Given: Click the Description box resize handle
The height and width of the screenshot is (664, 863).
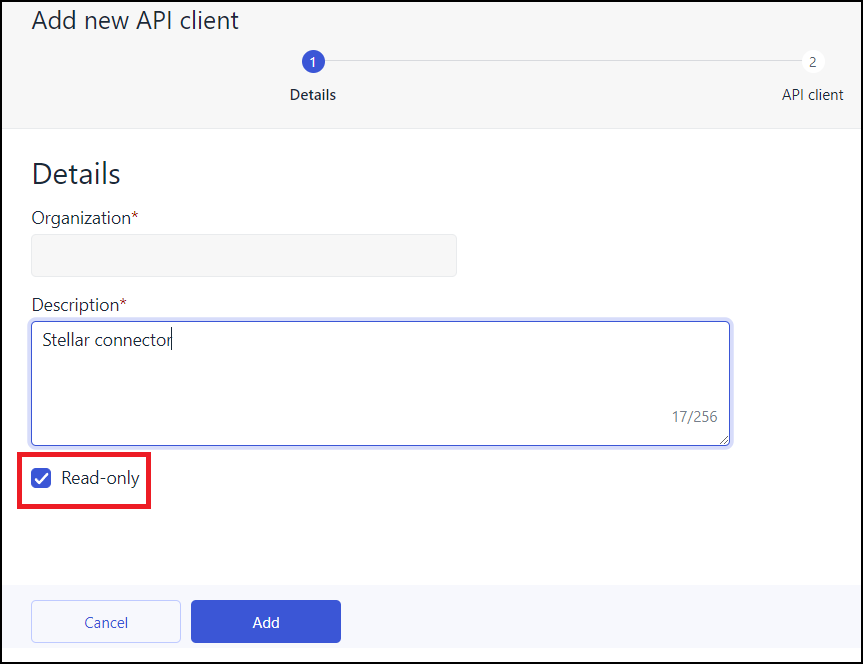Looking at the screenshot, I should click(723, 439).
